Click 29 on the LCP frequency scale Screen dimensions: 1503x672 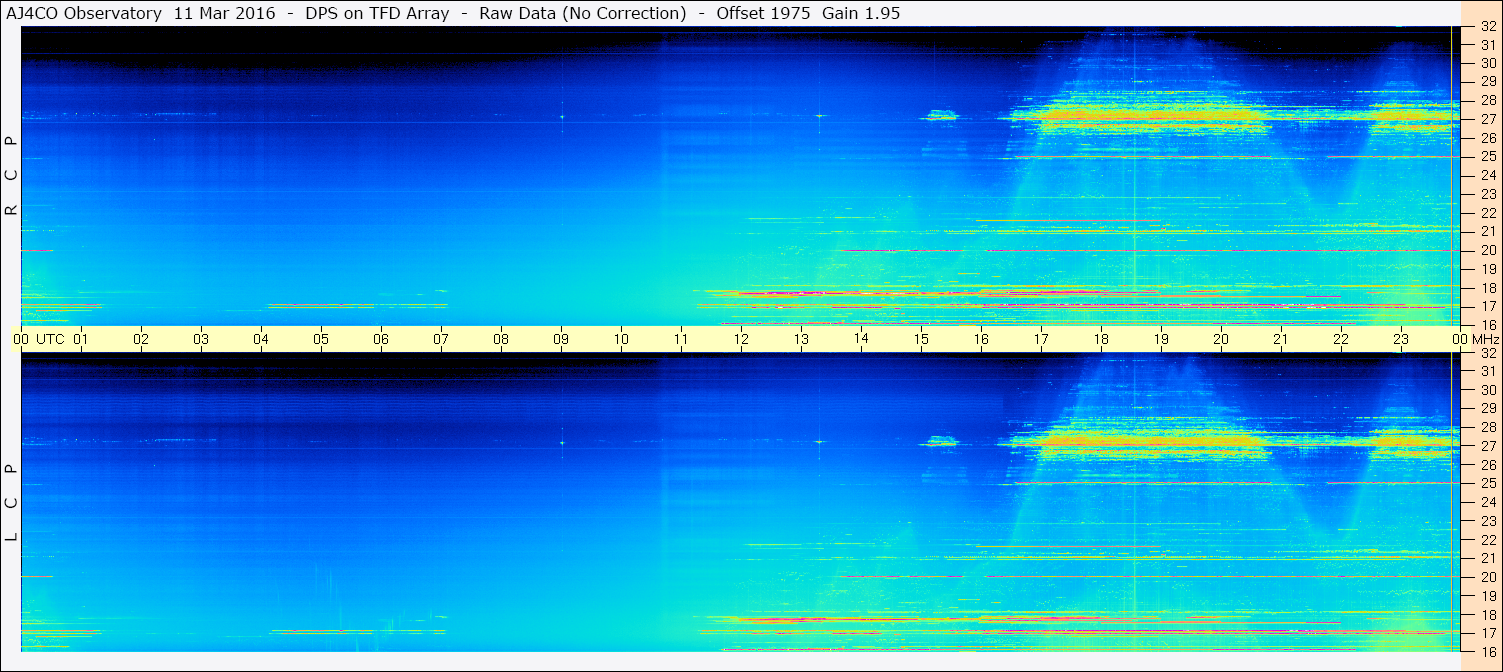1487,408
